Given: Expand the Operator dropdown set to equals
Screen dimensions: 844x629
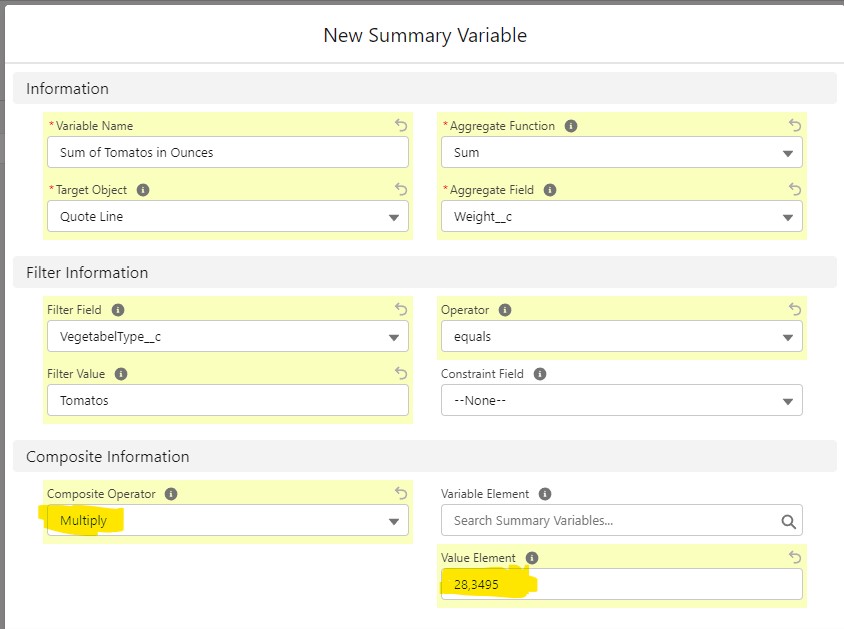Looking at the screenshot, I should (621, 337).
